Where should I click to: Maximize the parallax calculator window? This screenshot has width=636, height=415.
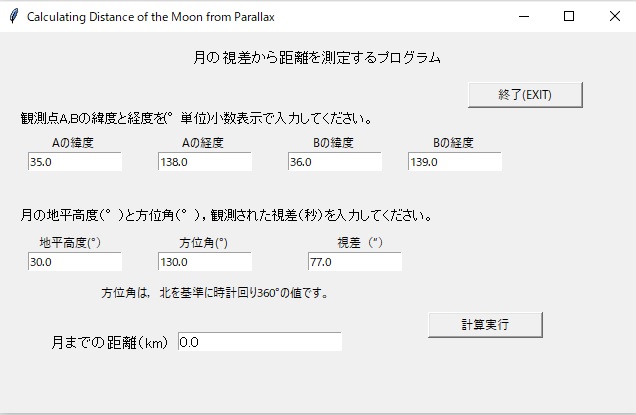pos(569,16)
